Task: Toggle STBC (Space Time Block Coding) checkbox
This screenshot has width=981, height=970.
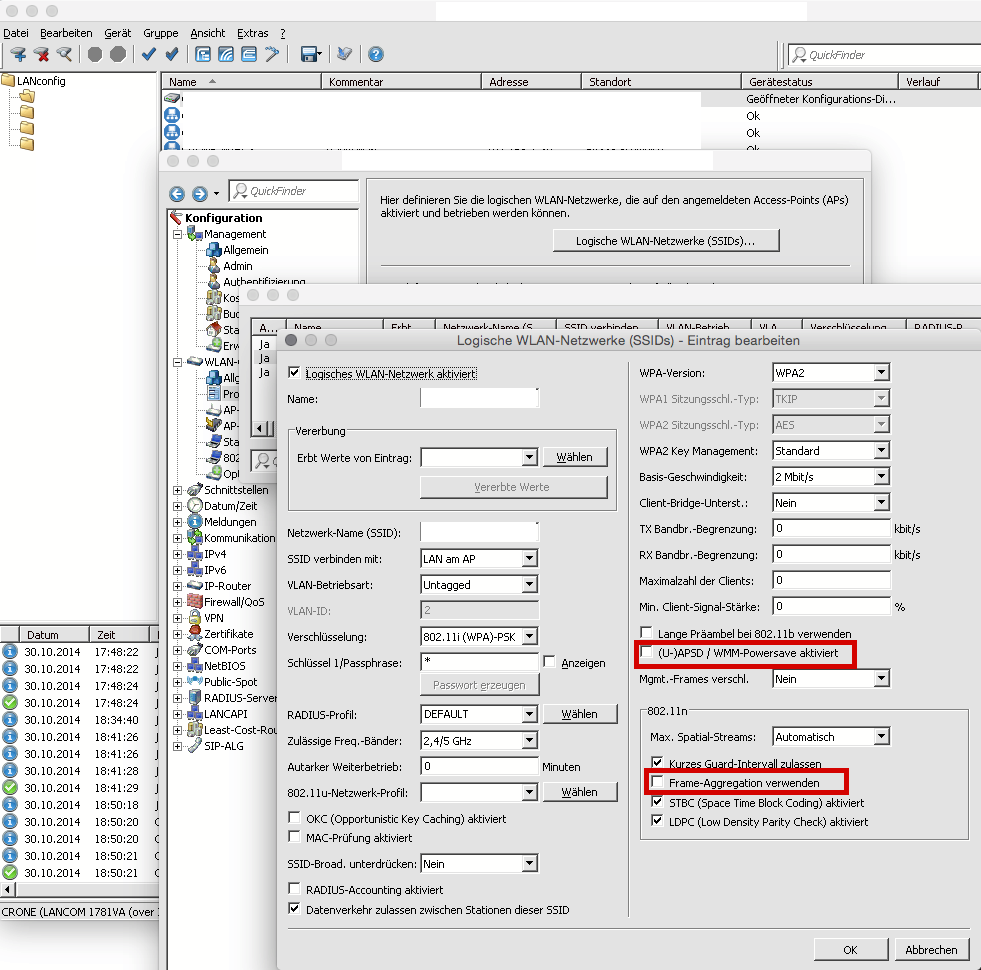Action: 657,802
